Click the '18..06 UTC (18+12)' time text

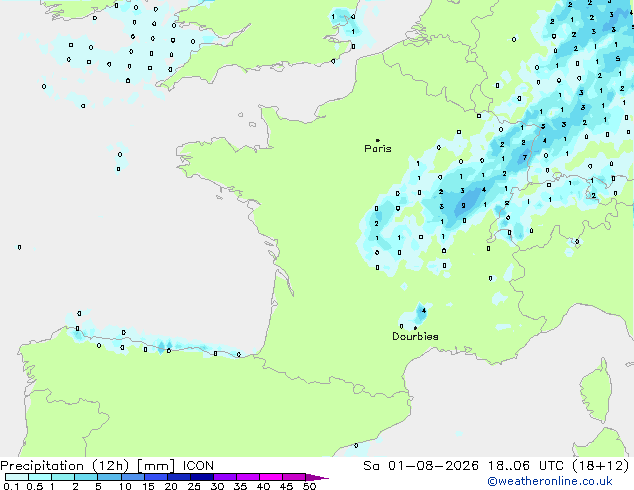(x=558, y=466)
